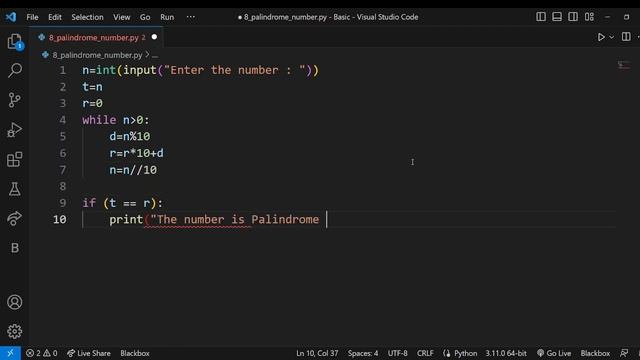
Task: Click the right Blackbox status bar item
Action: click(x=595, y=353)
